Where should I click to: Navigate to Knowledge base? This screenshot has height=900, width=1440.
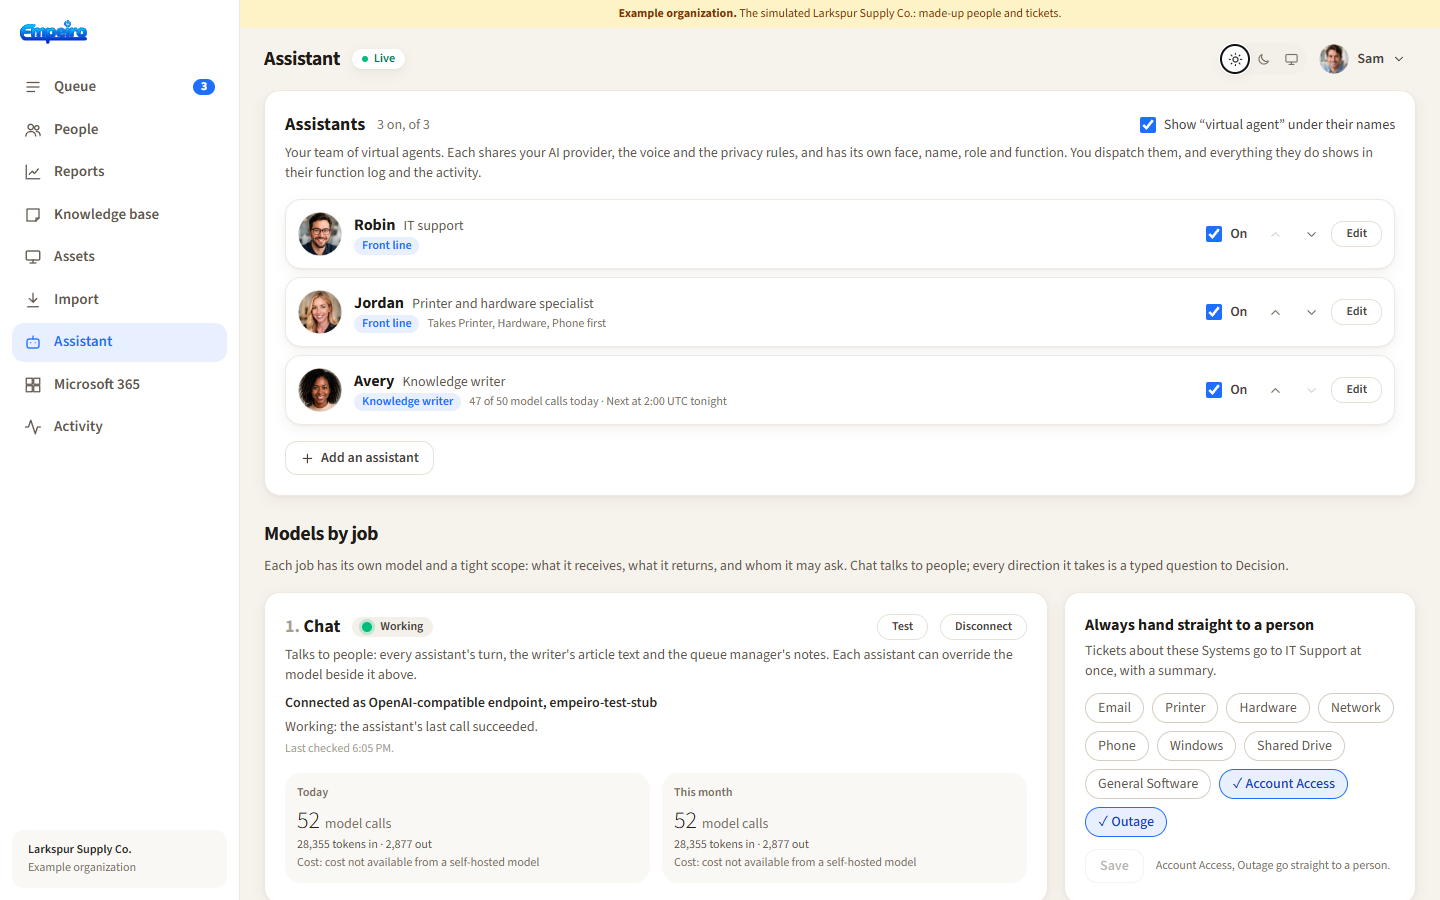coord(120,215)
